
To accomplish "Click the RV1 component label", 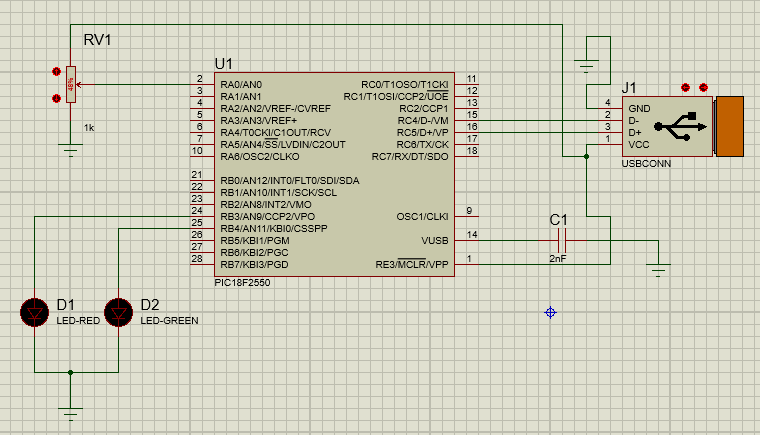I will click(x=97, y=40).
